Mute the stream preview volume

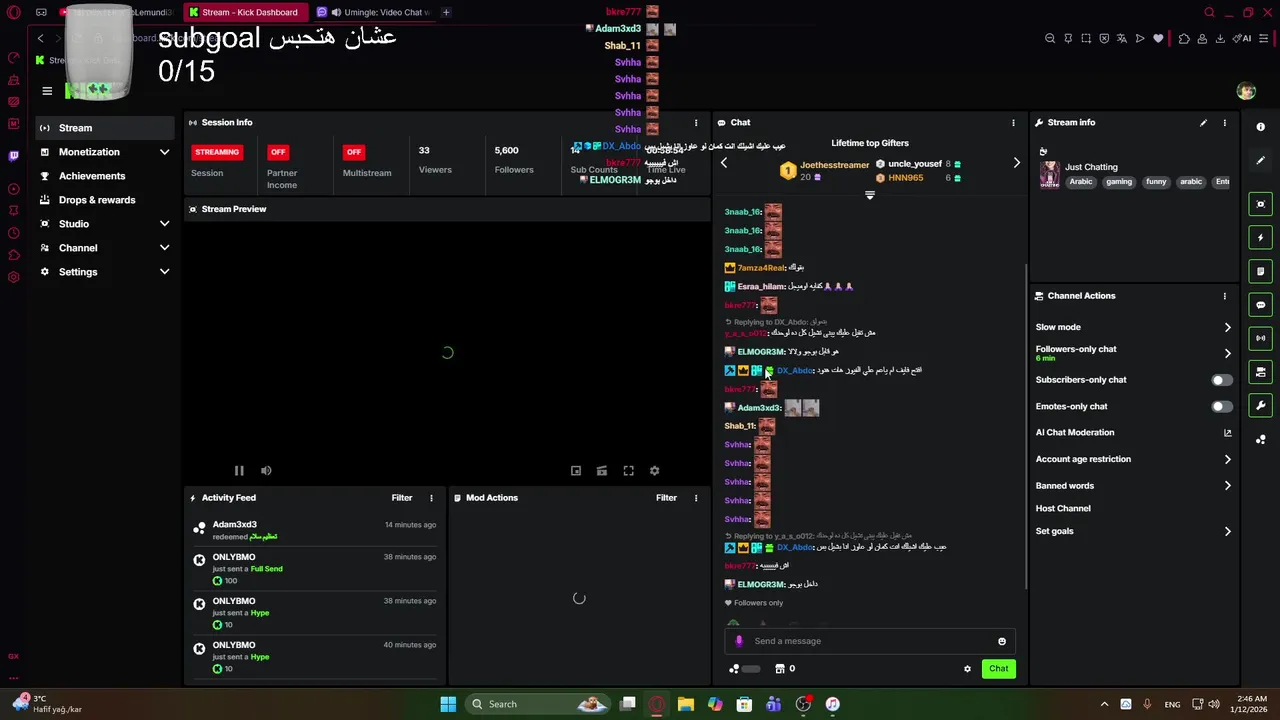click(266, 471)
